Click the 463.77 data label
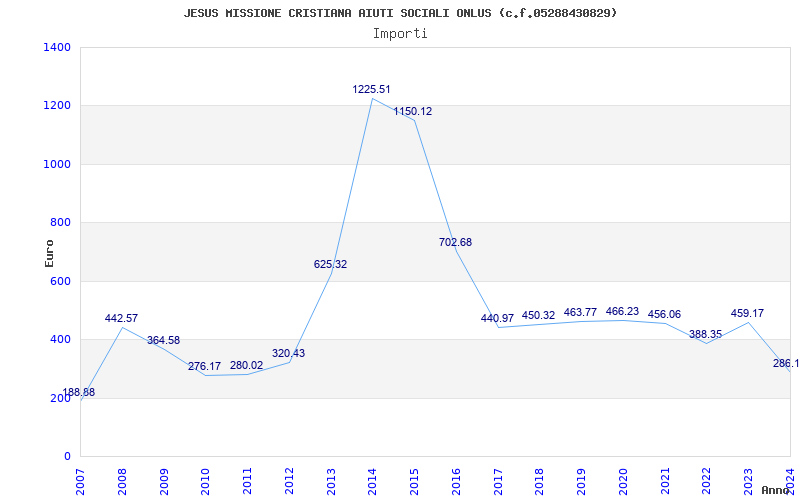Viewport: 800px width, 500px height. [x=580, y=312]
